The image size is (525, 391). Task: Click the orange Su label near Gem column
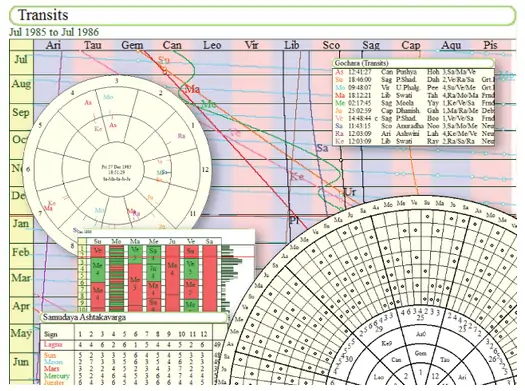(x=164, y=60)
